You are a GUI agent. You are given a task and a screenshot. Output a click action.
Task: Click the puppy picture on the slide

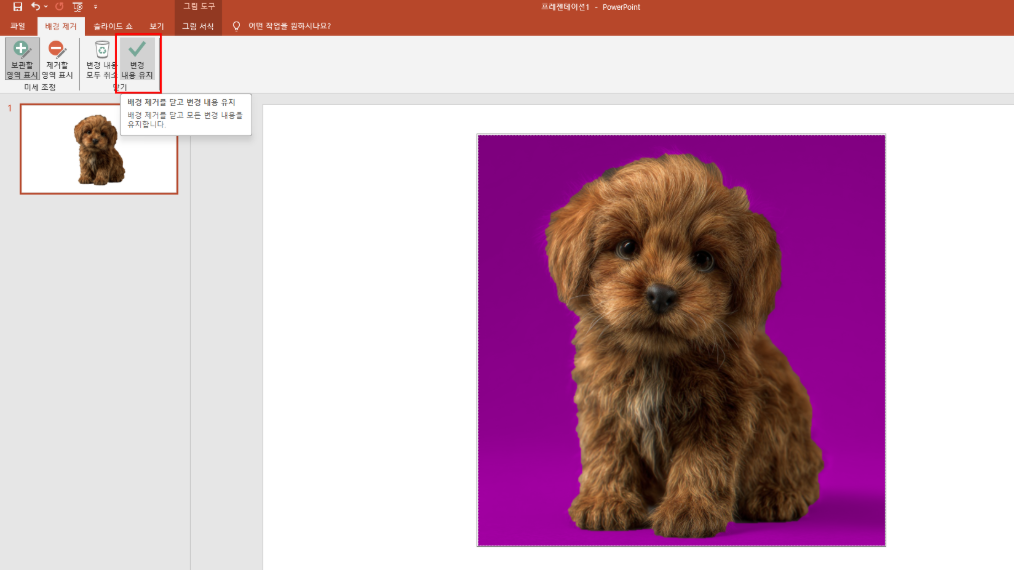(681, 340)
